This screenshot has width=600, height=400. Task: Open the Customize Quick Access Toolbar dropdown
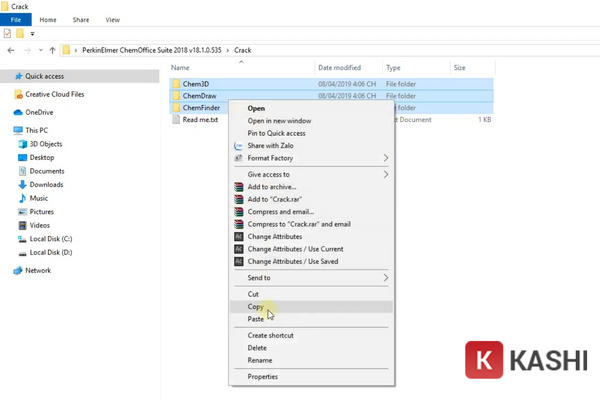(33, 34)
